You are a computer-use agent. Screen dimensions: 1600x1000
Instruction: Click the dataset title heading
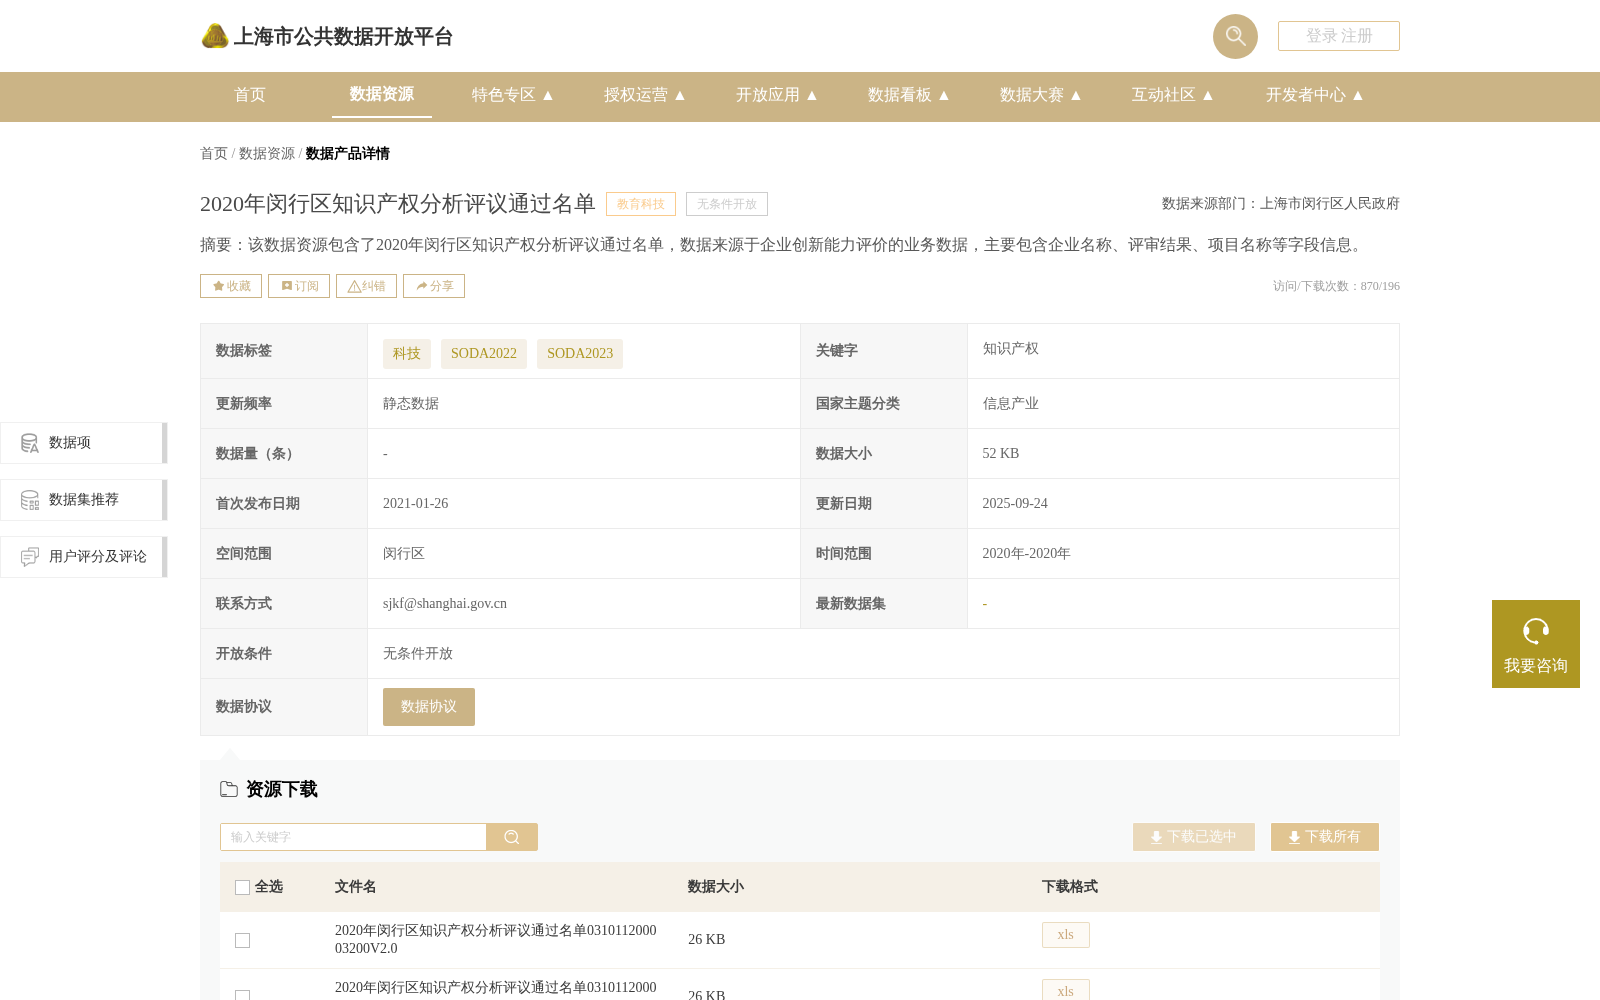[398, 204]
